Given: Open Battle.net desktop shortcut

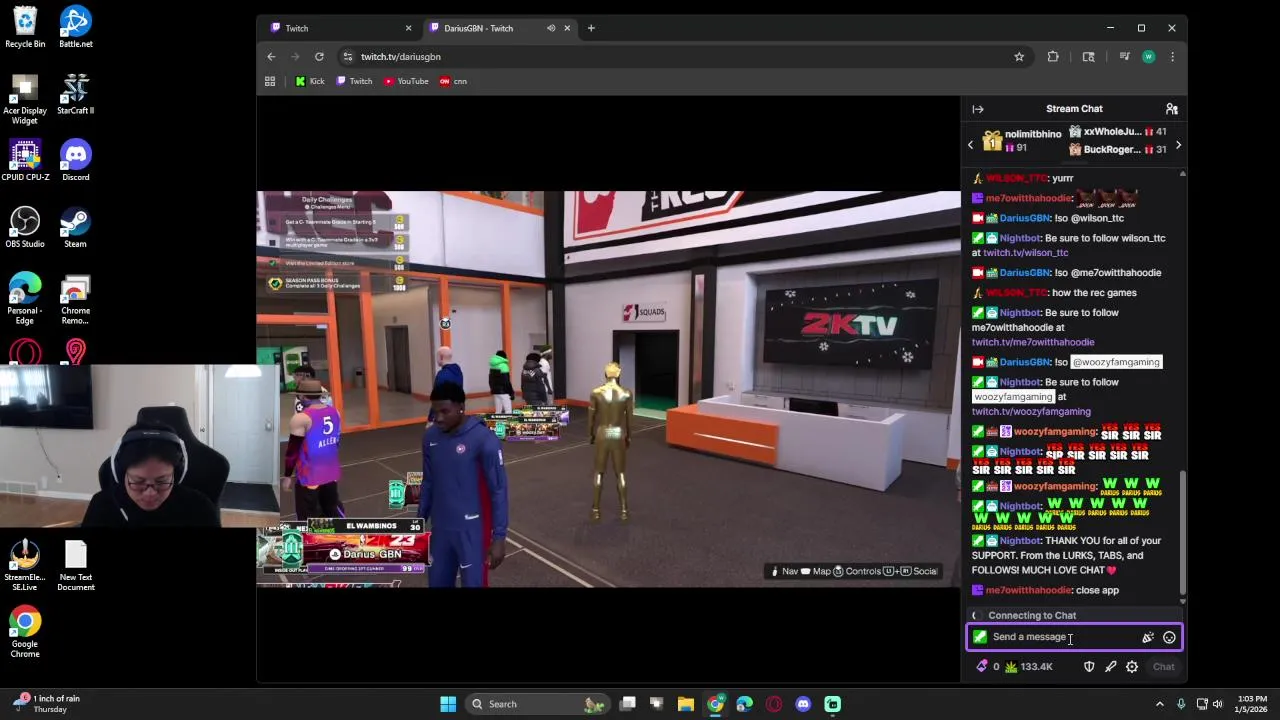Looking at the screenshot, I should coord(75,28).
